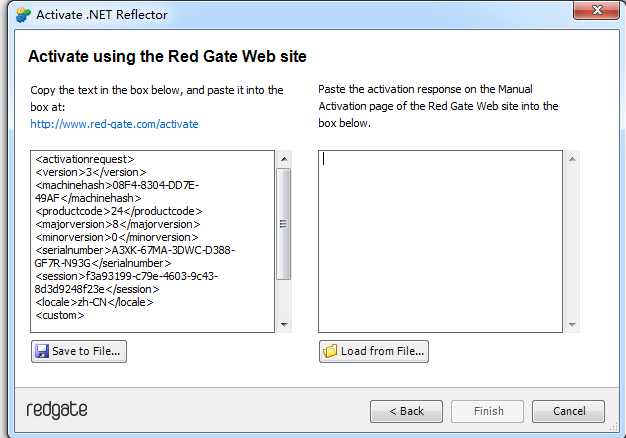626x438 pixels.
Task: Click the <productcode>24</productcode> line
Action: click(119, 211)
